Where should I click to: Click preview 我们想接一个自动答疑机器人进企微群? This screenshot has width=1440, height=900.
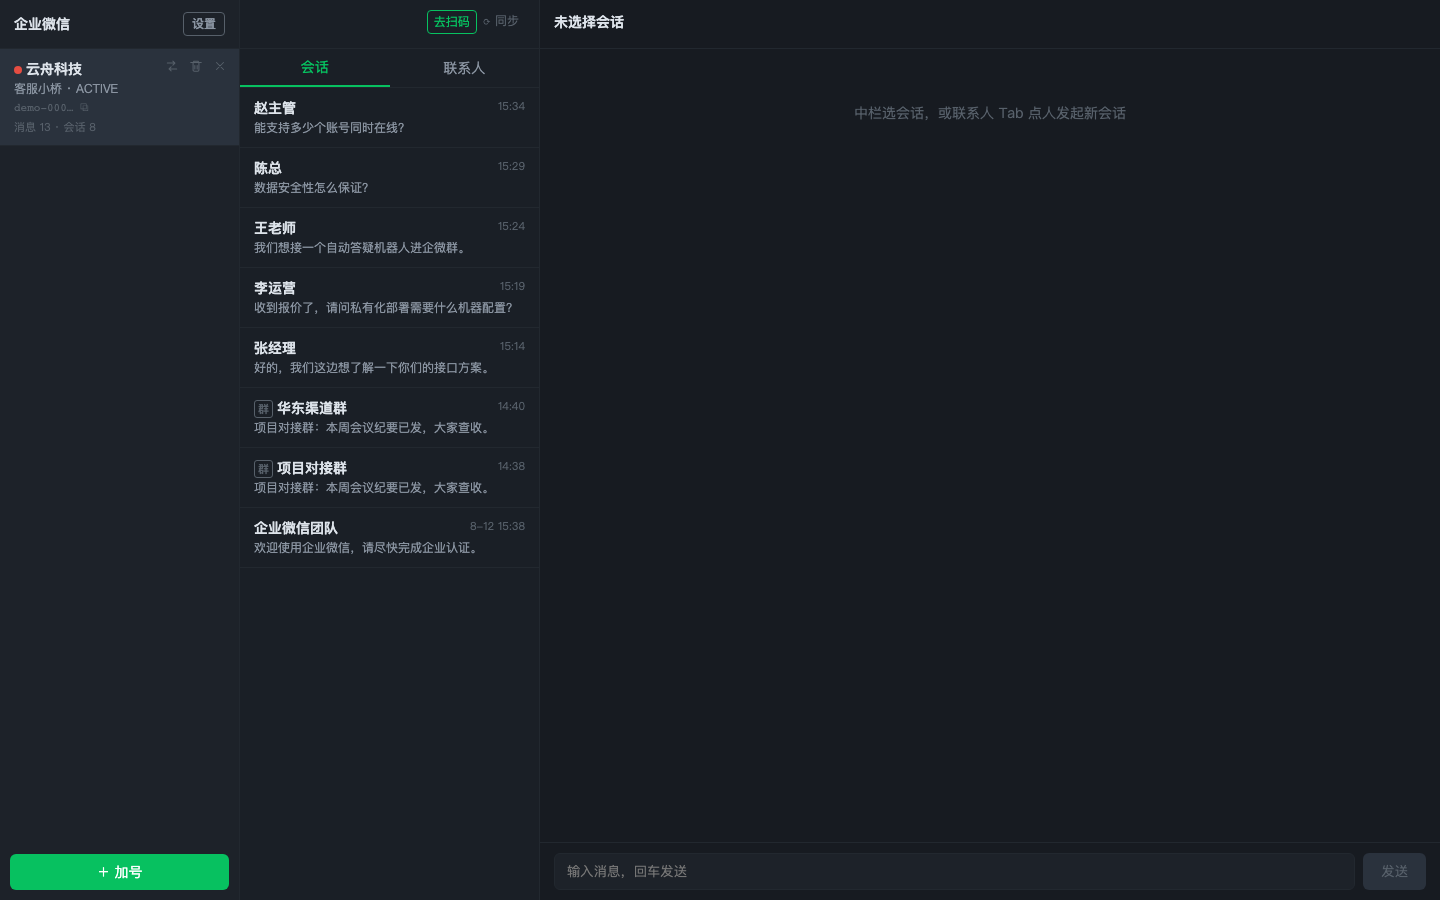point(360,248)
